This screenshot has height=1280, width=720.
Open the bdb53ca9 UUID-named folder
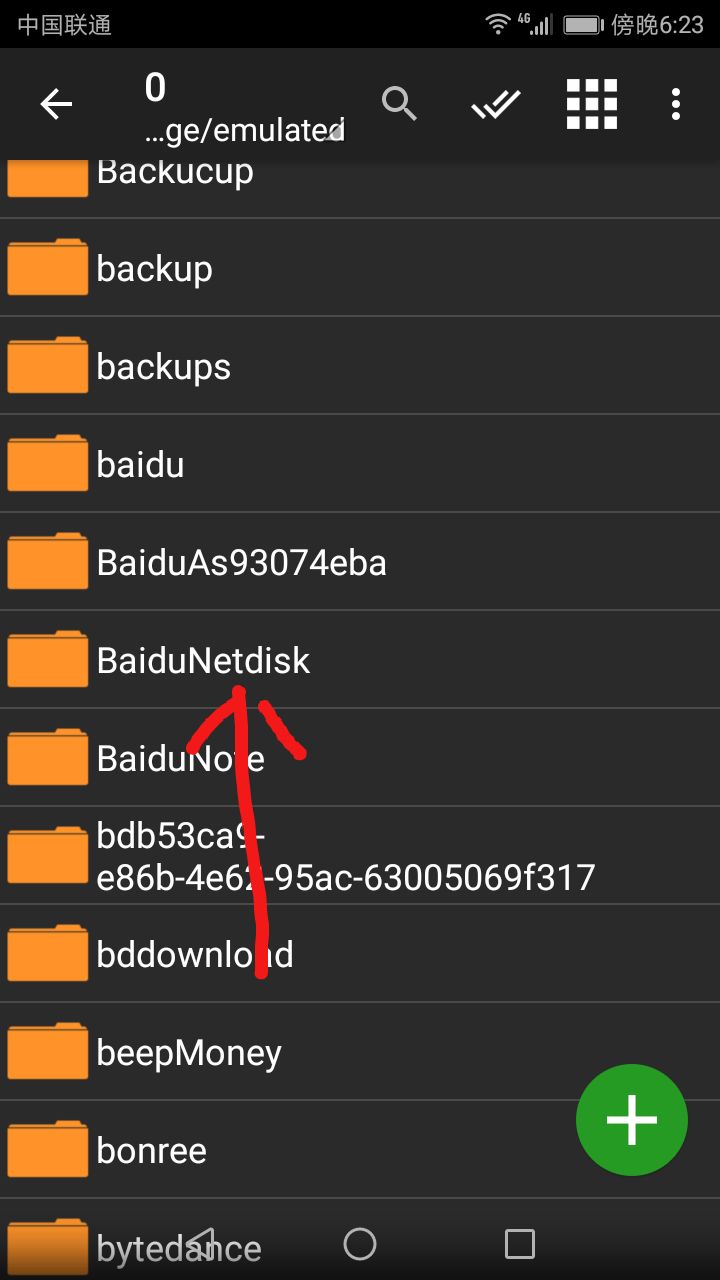pos(360,856)
